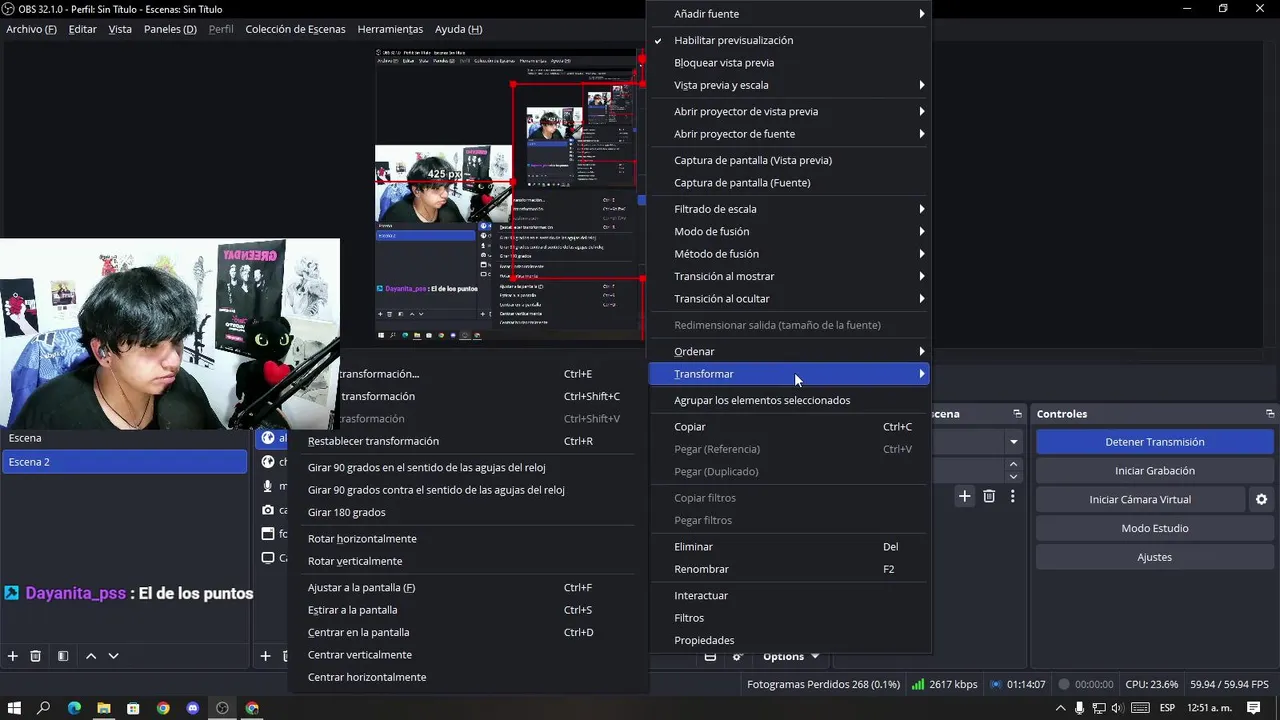Screen dimensions: 1280x720
Task: Click the green bitrate bars status icon
Action: coord(918,685)
